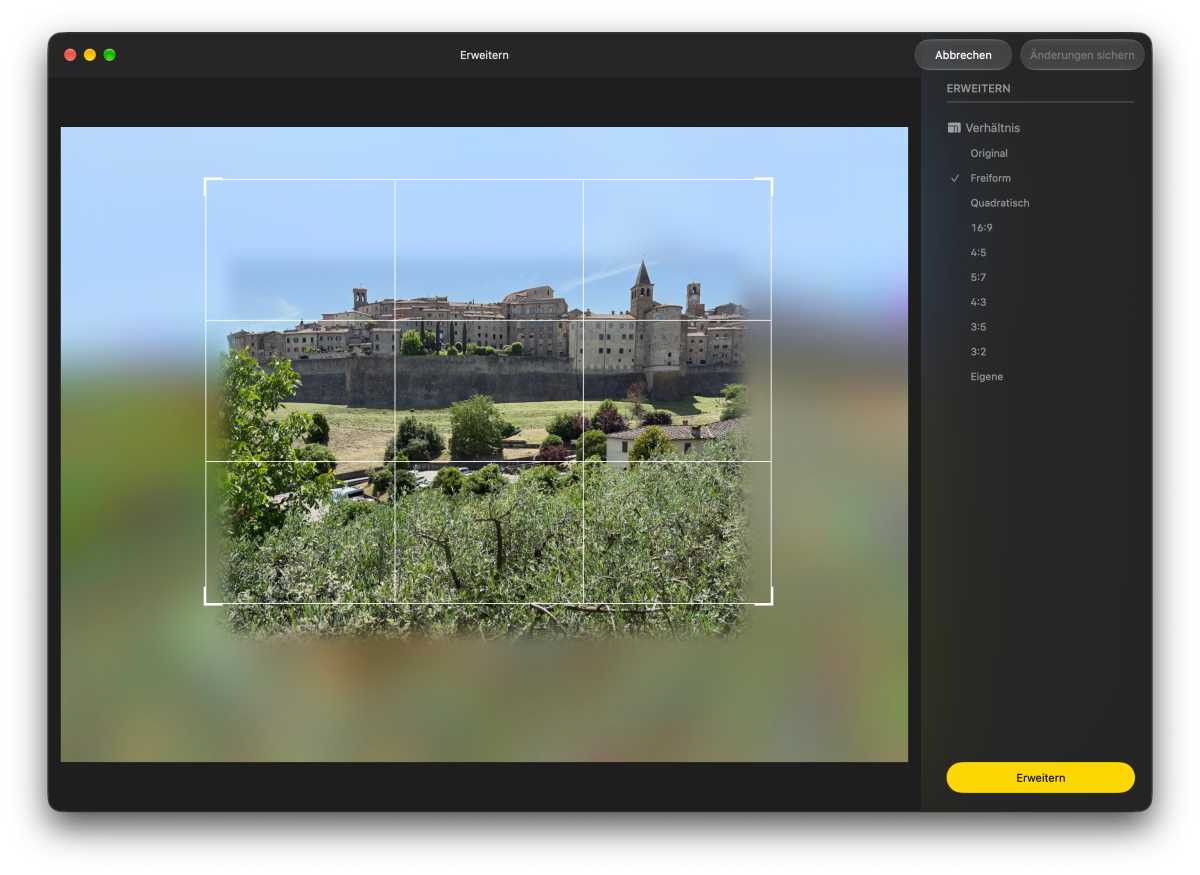
Task: Close the window with the red button
Action: pos(70,55)
